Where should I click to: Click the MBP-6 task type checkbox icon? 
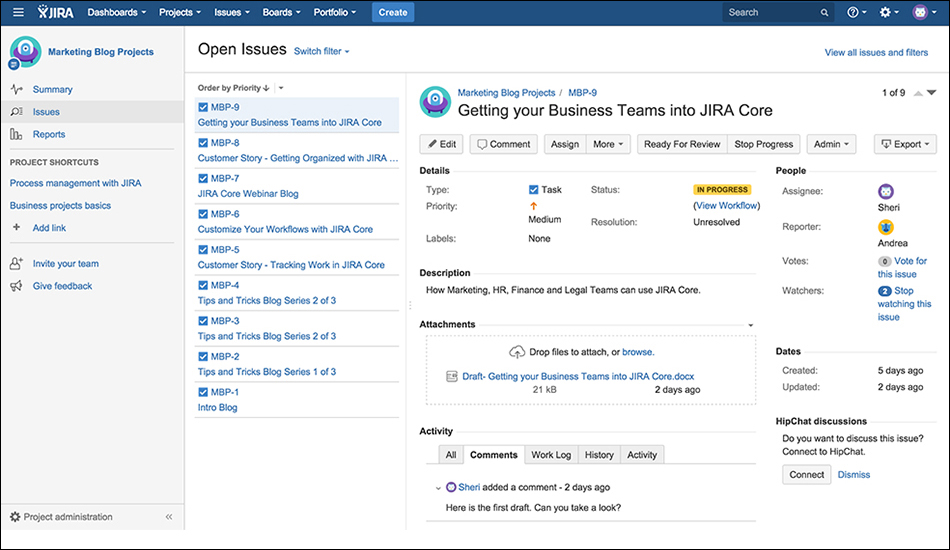[203, 214]
